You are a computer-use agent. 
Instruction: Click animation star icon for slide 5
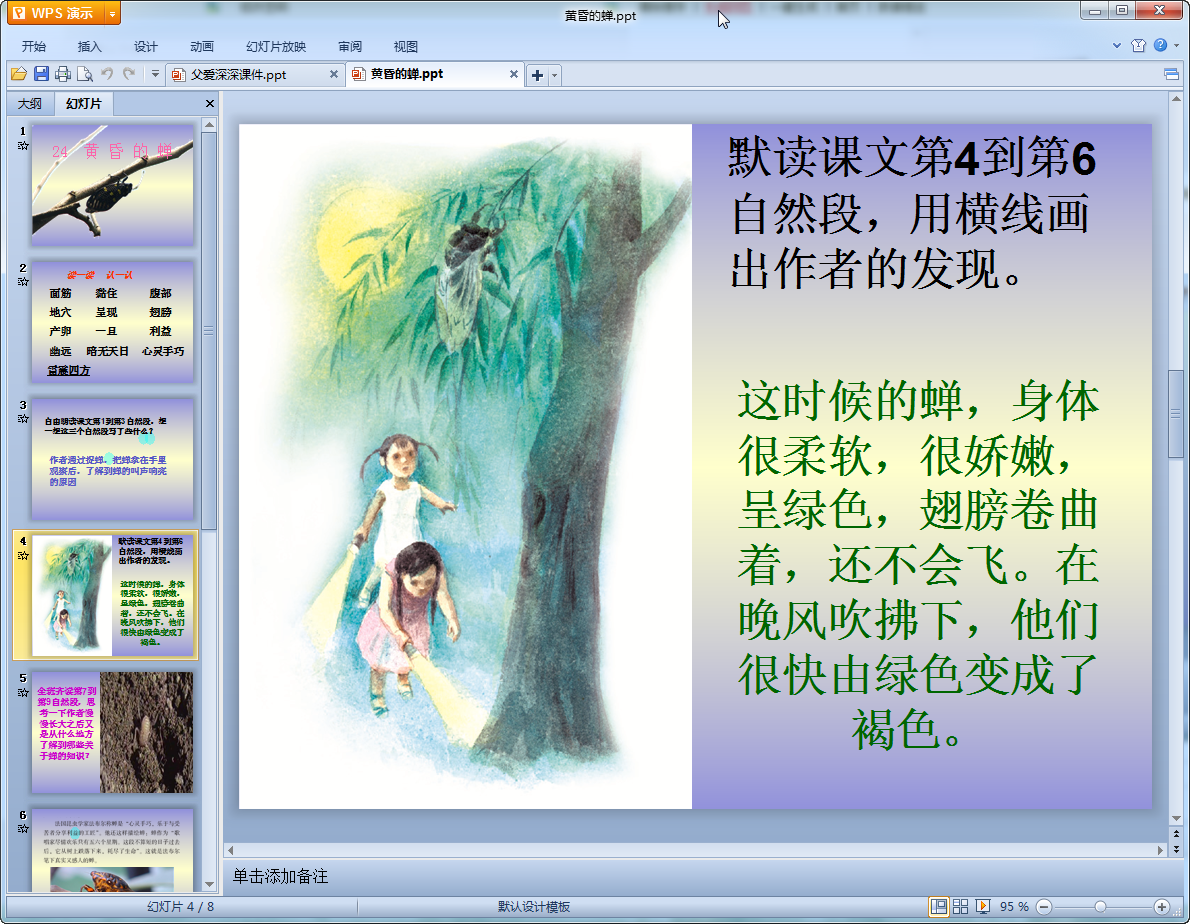click(x=23, y=693)
